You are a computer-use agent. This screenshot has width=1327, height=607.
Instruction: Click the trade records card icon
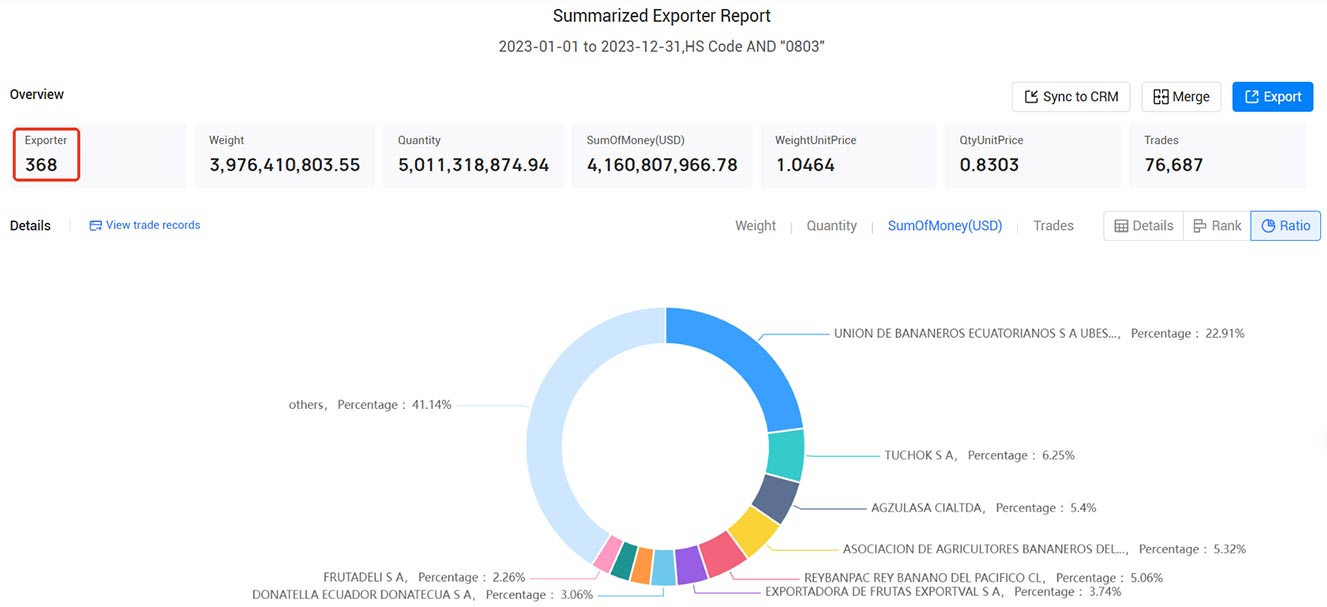[96, 226]
